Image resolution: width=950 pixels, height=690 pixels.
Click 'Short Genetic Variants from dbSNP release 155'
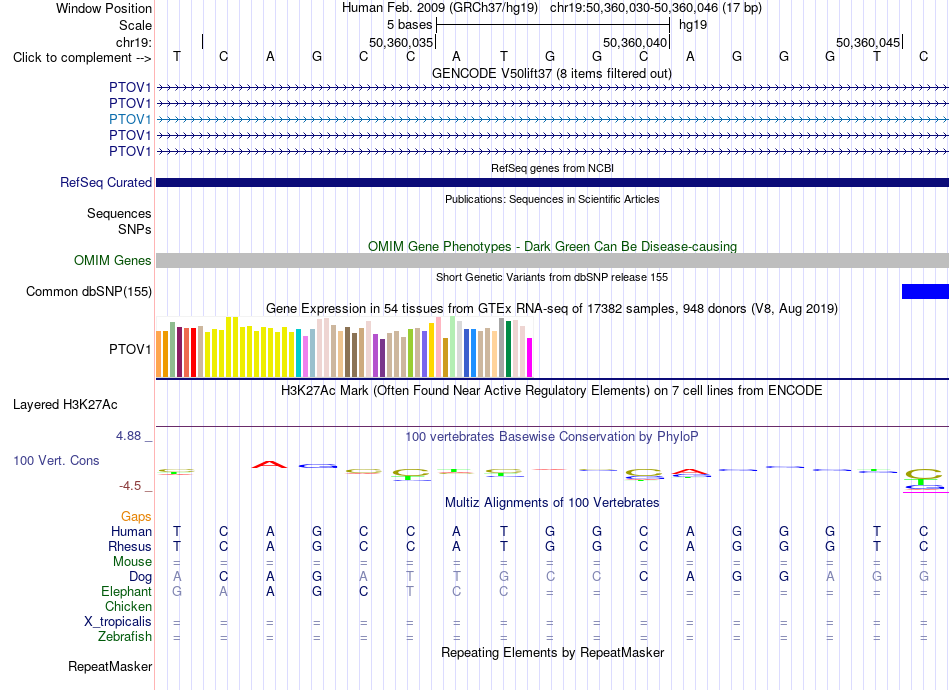552,277
